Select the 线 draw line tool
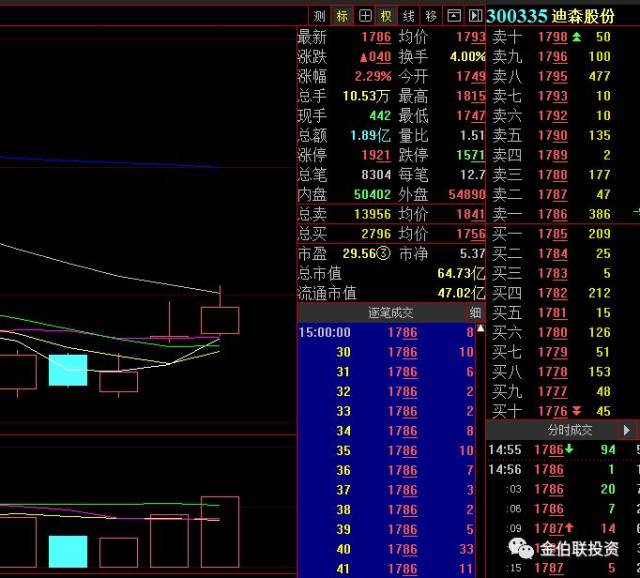640x578 pixels. point(409,16)
